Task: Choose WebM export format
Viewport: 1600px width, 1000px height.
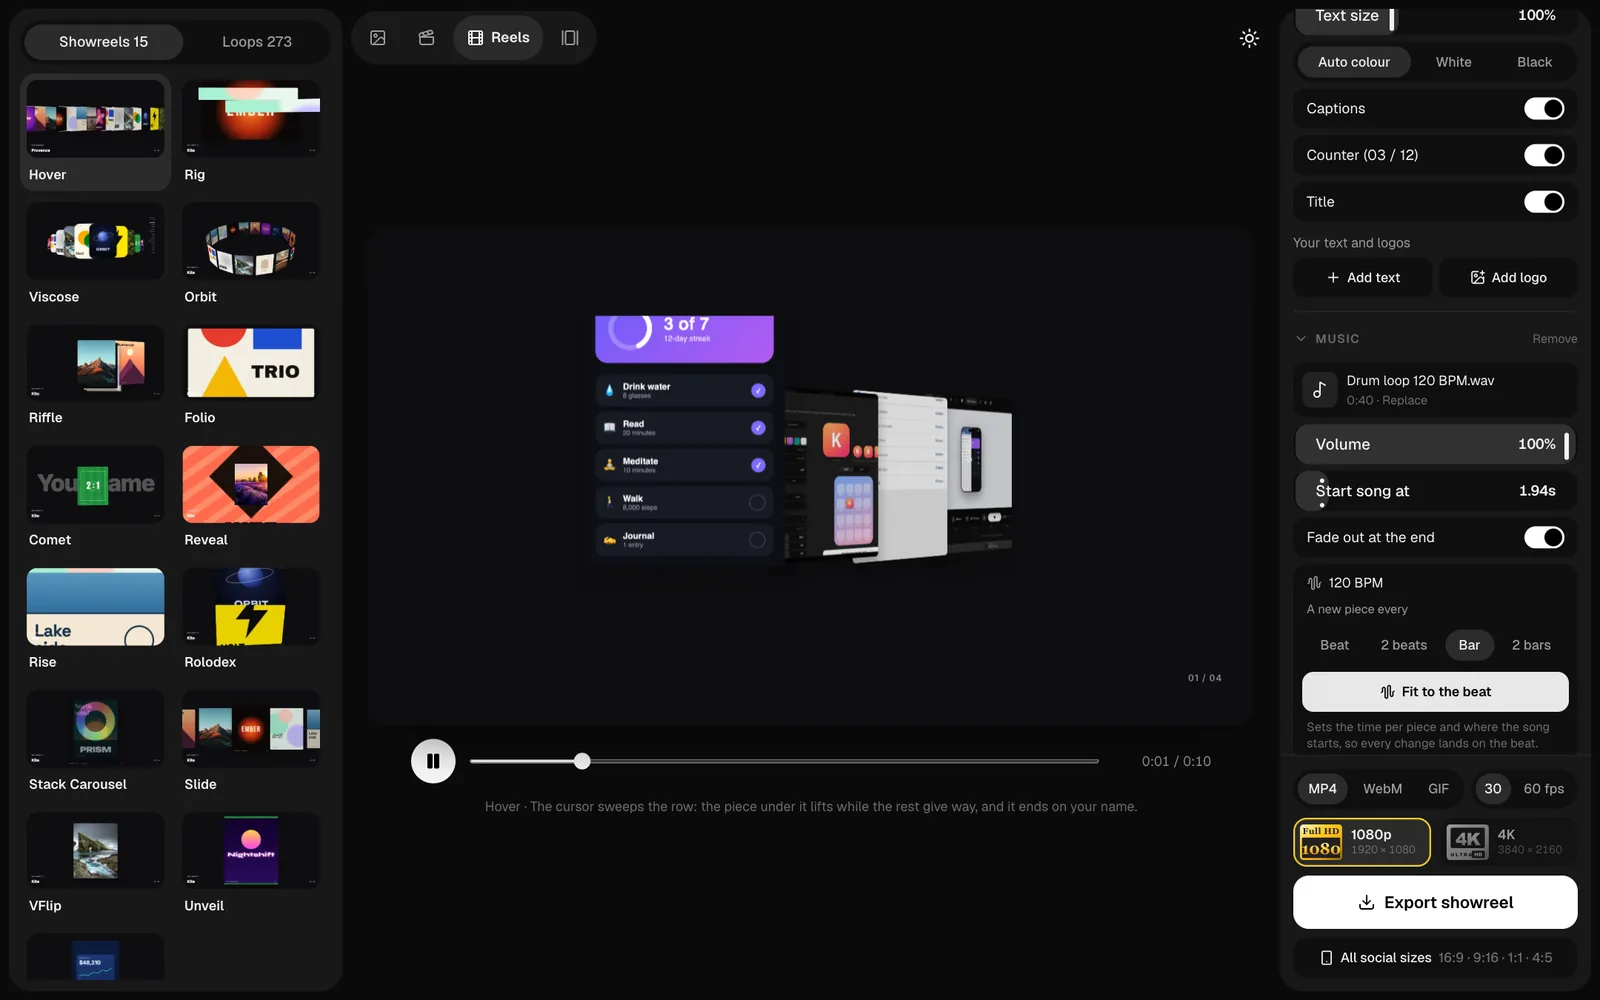Action: [1382, 789]
